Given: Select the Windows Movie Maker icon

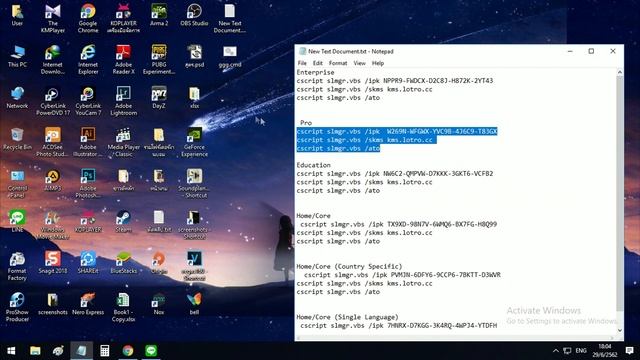Looking at the screenshot, I should [53, 225].
